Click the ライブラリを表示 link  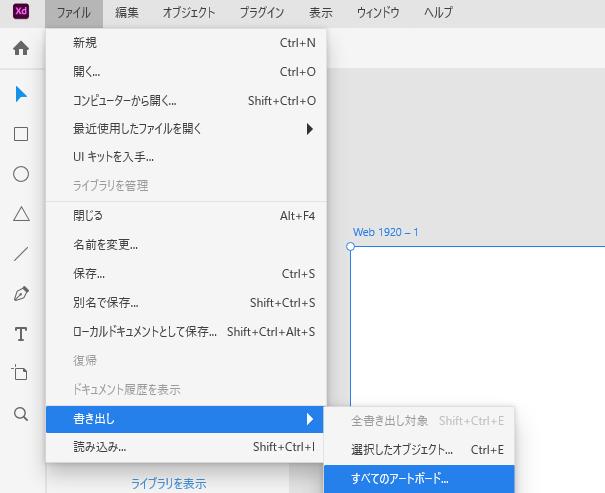tap(168, 484)
